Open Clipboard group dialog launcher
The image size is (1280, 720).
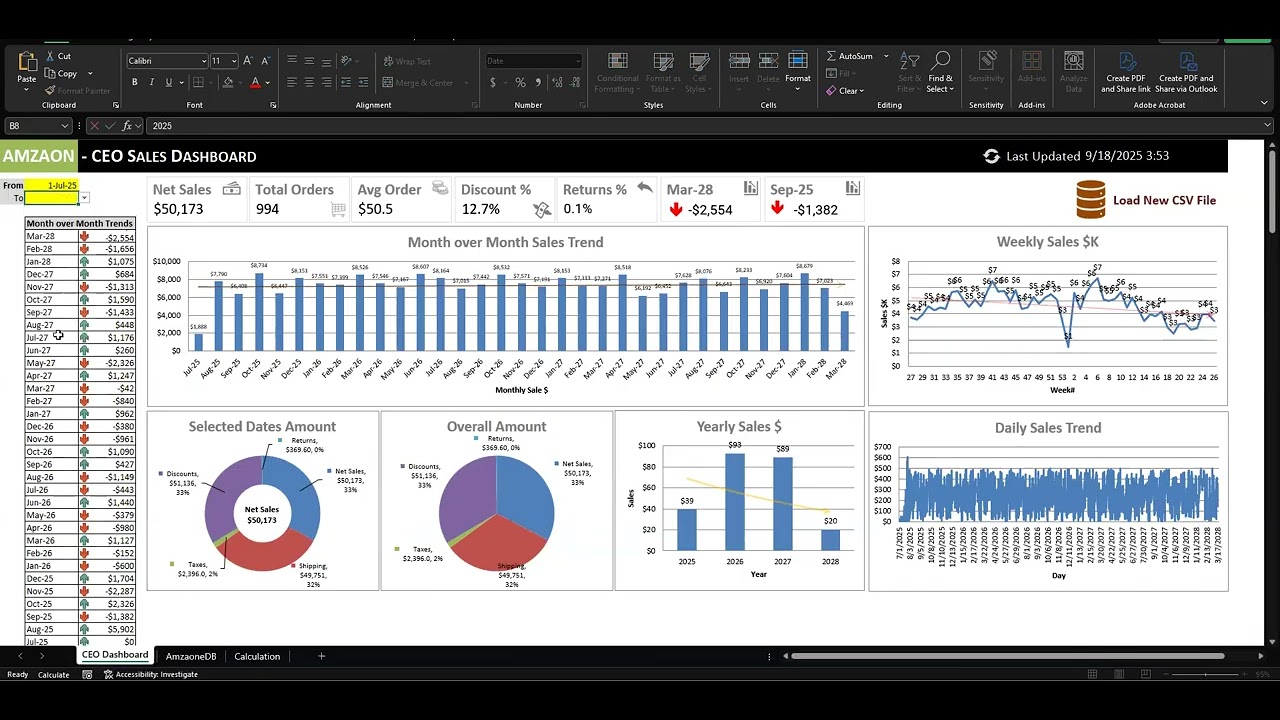(x=116, y=105)
